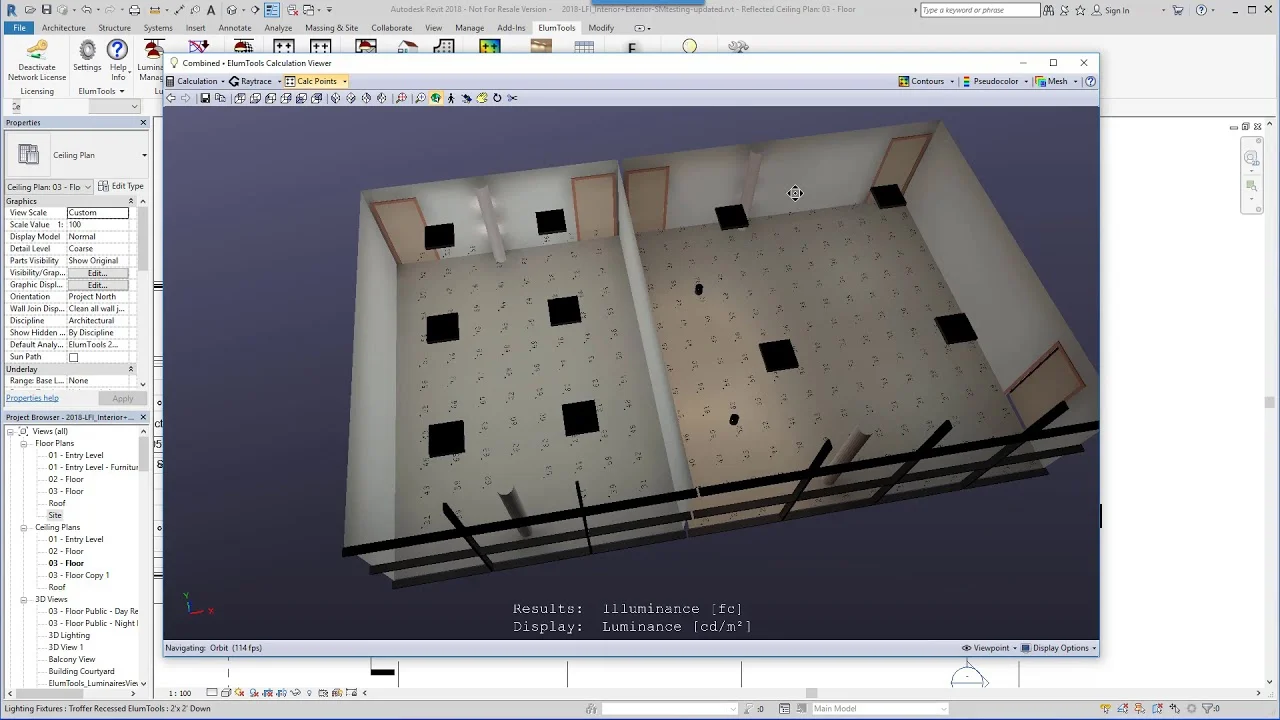This screenshot has height=720, width=1280.
Task: Collapse the 3D Views tree node
Action: coord(24,599)
